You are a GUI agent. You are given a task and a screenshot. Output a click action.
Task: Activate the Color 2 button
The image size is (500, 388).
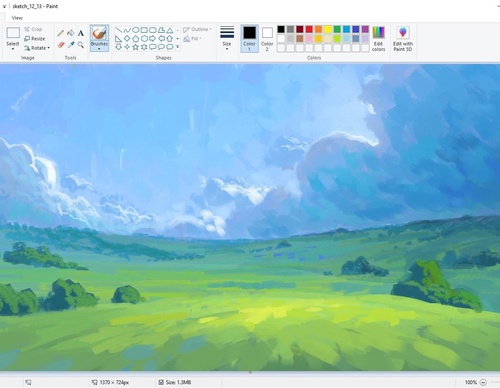tap(267, 39)
